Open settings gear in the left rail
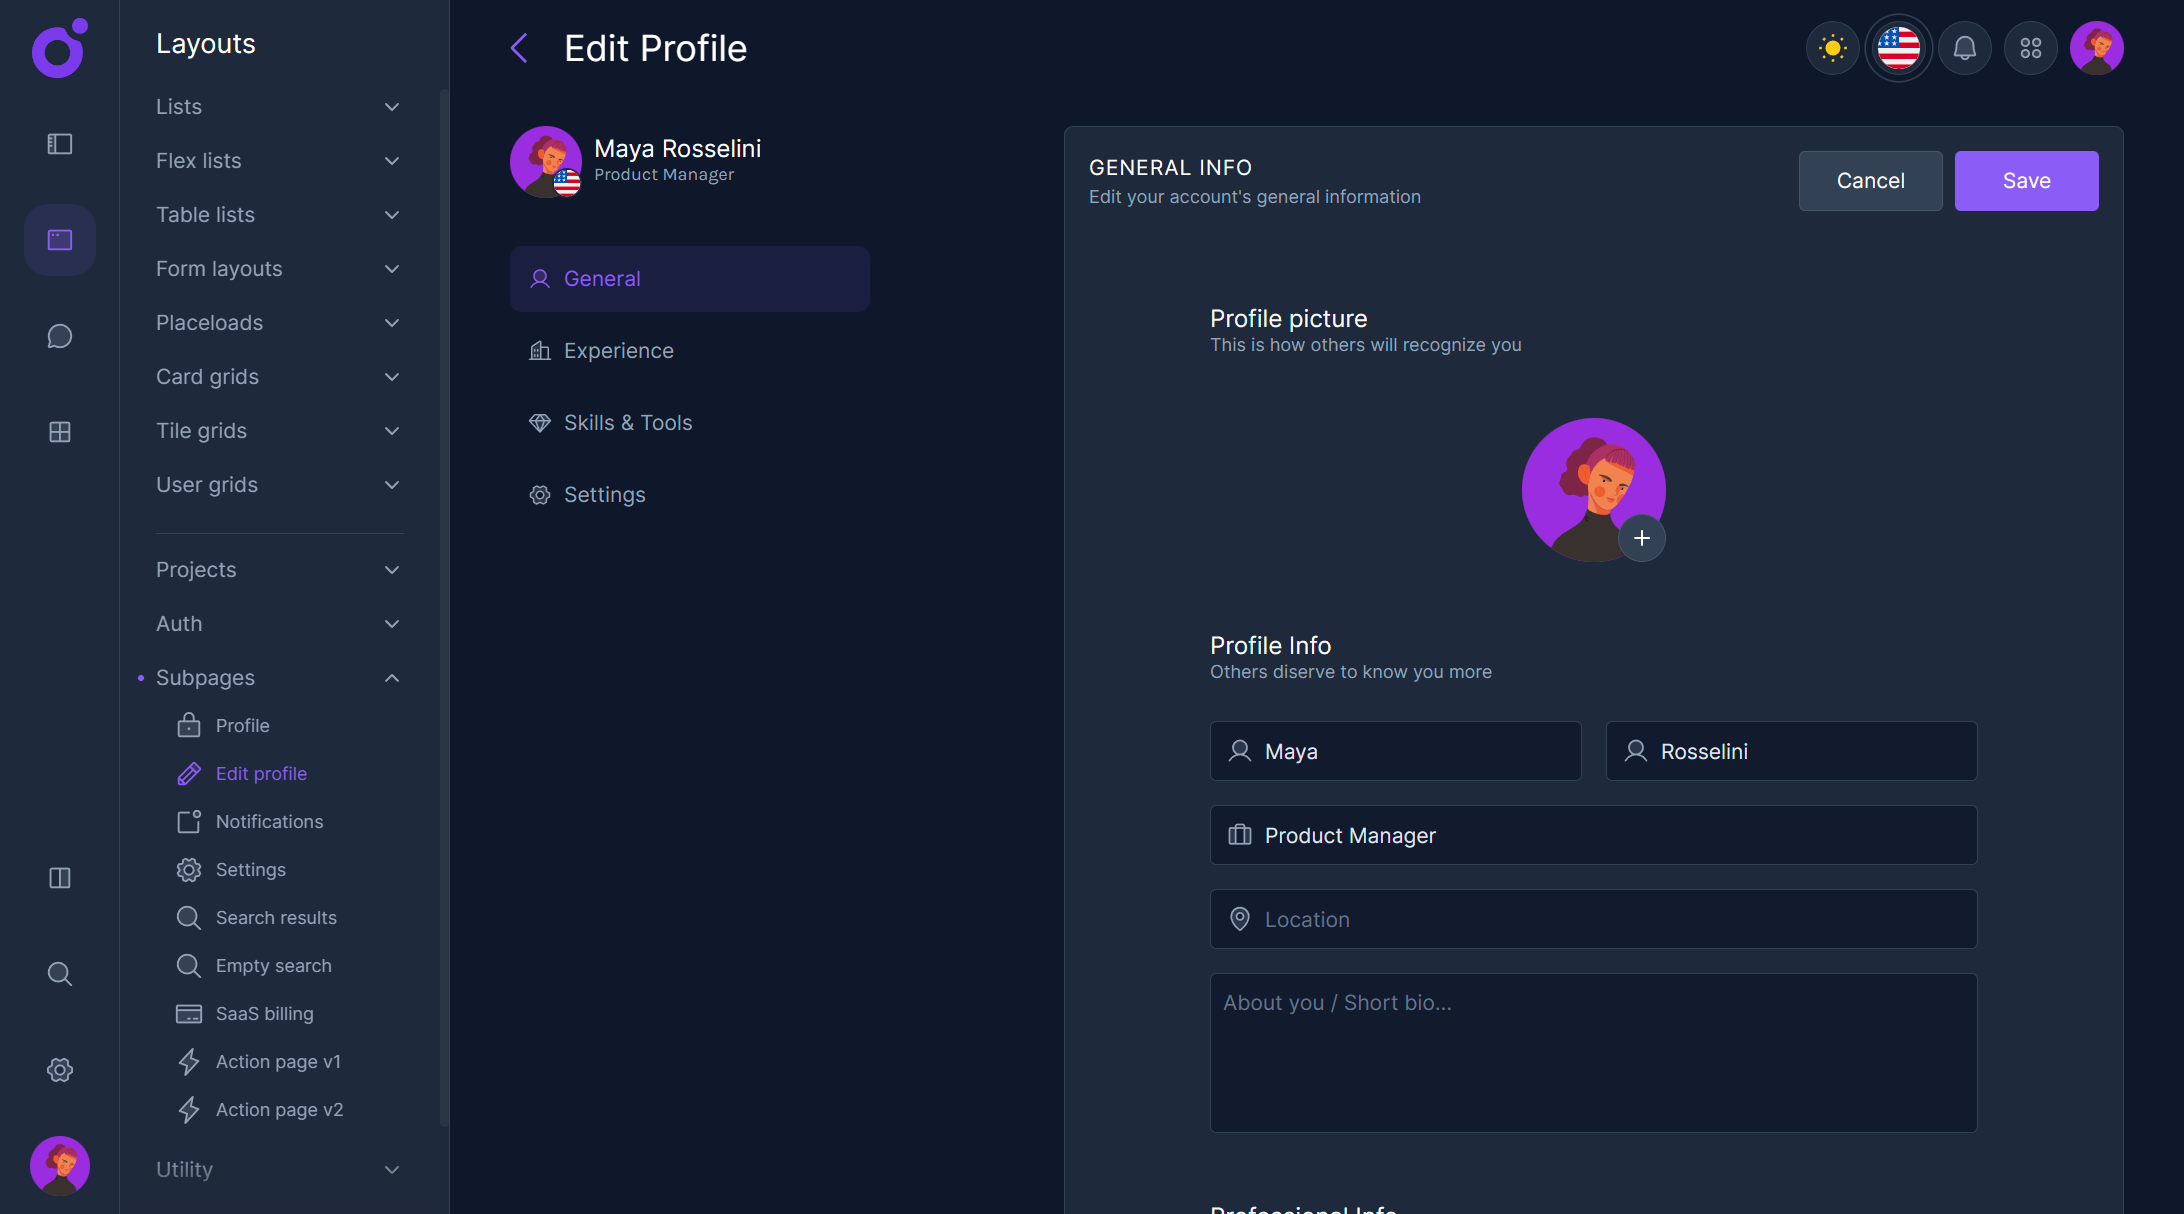The image size is (2184, 1214). click(x=59, y=1070)
